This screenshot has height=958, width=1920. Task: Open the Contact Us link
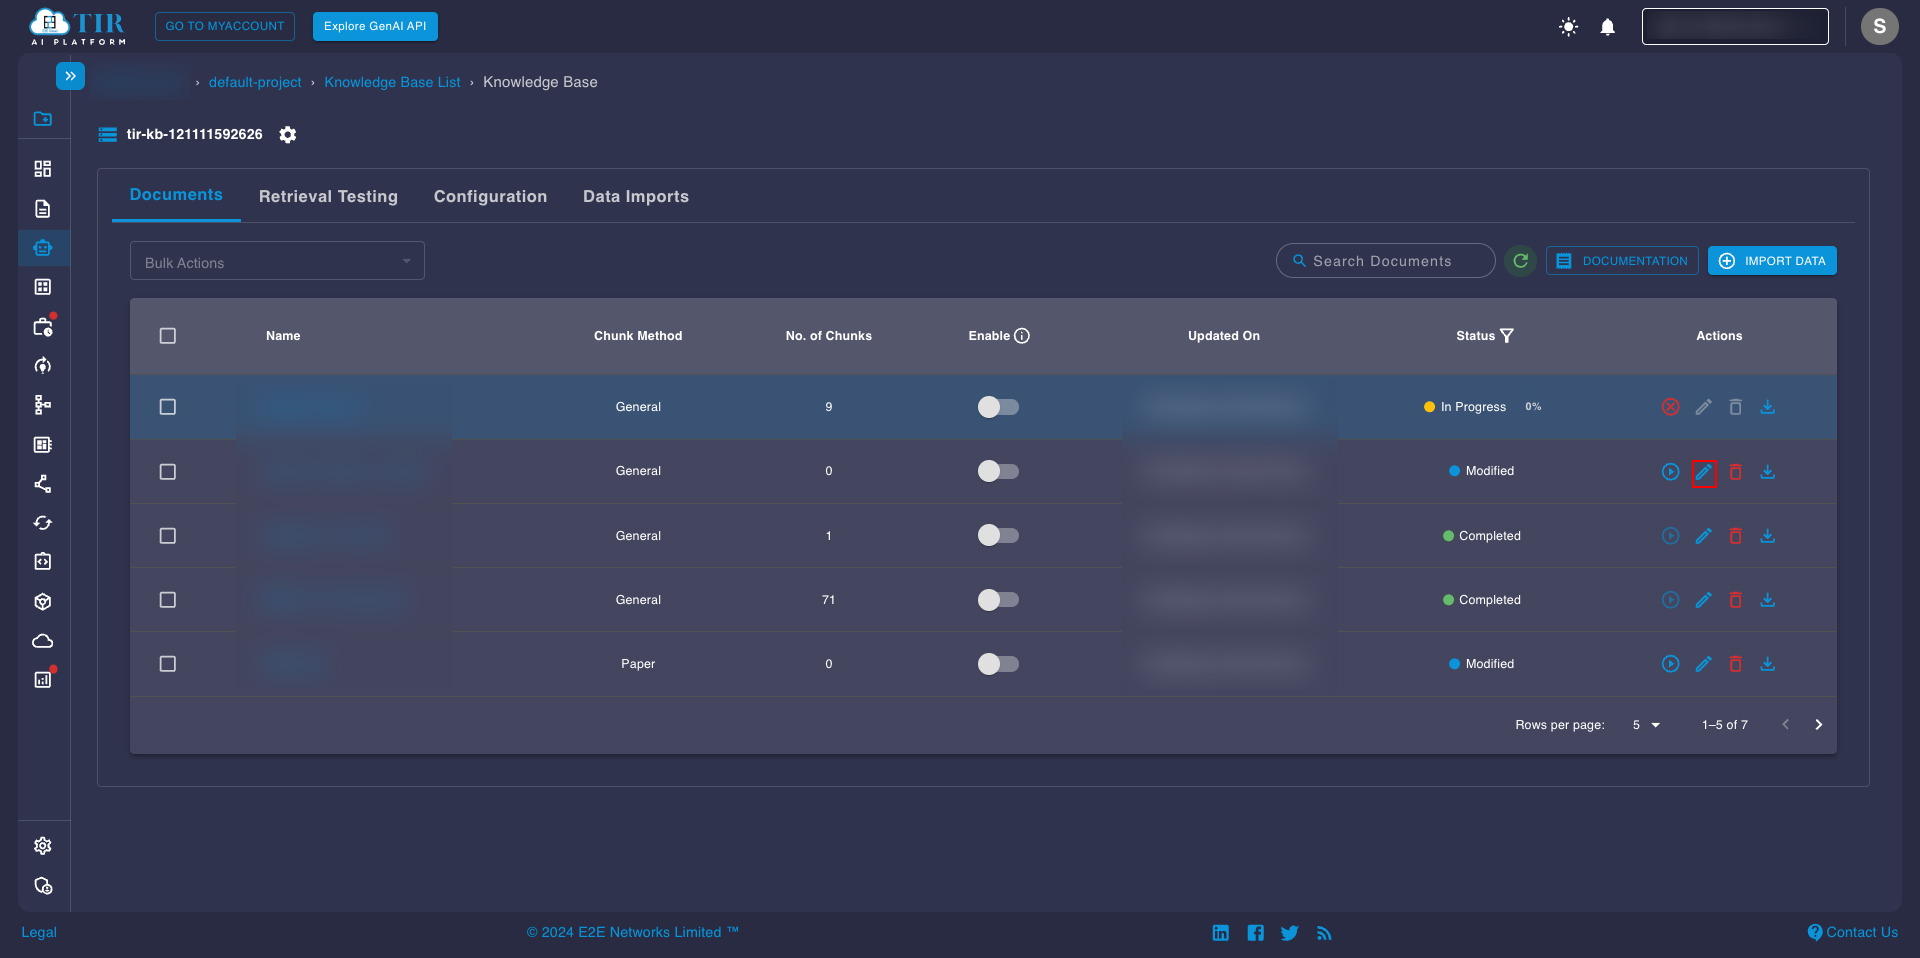pos(1852,932)
